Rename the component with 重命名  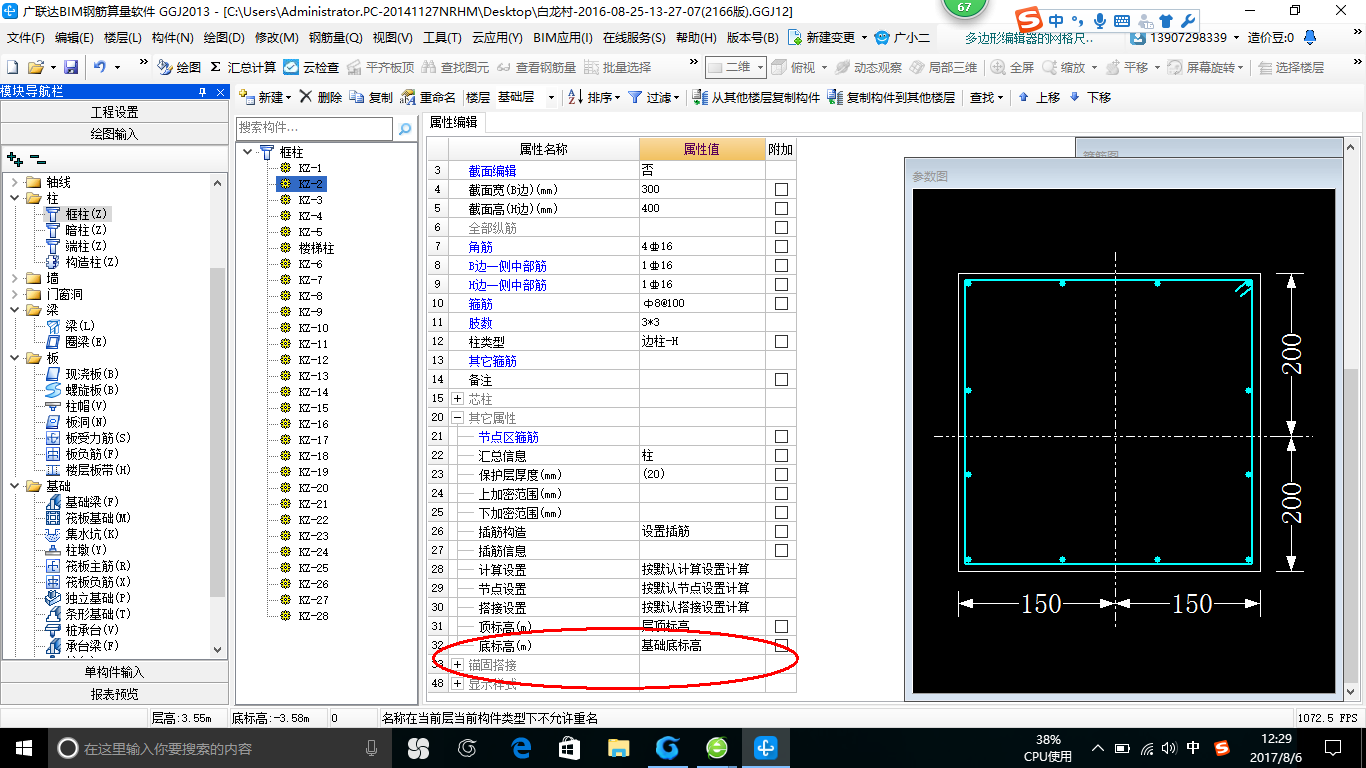click(428, 97)
